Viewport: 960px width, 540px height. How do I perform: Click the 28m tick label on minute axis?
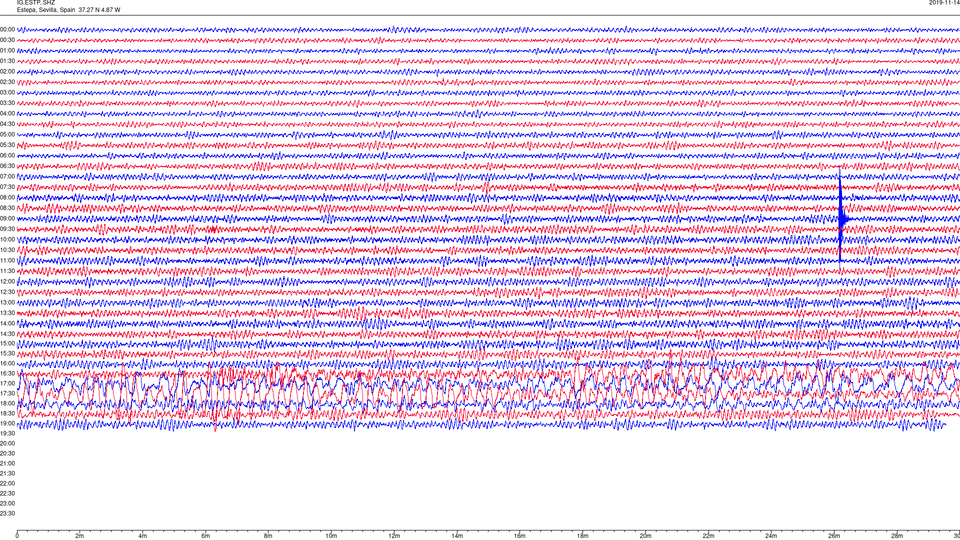(x=897, y=536)
